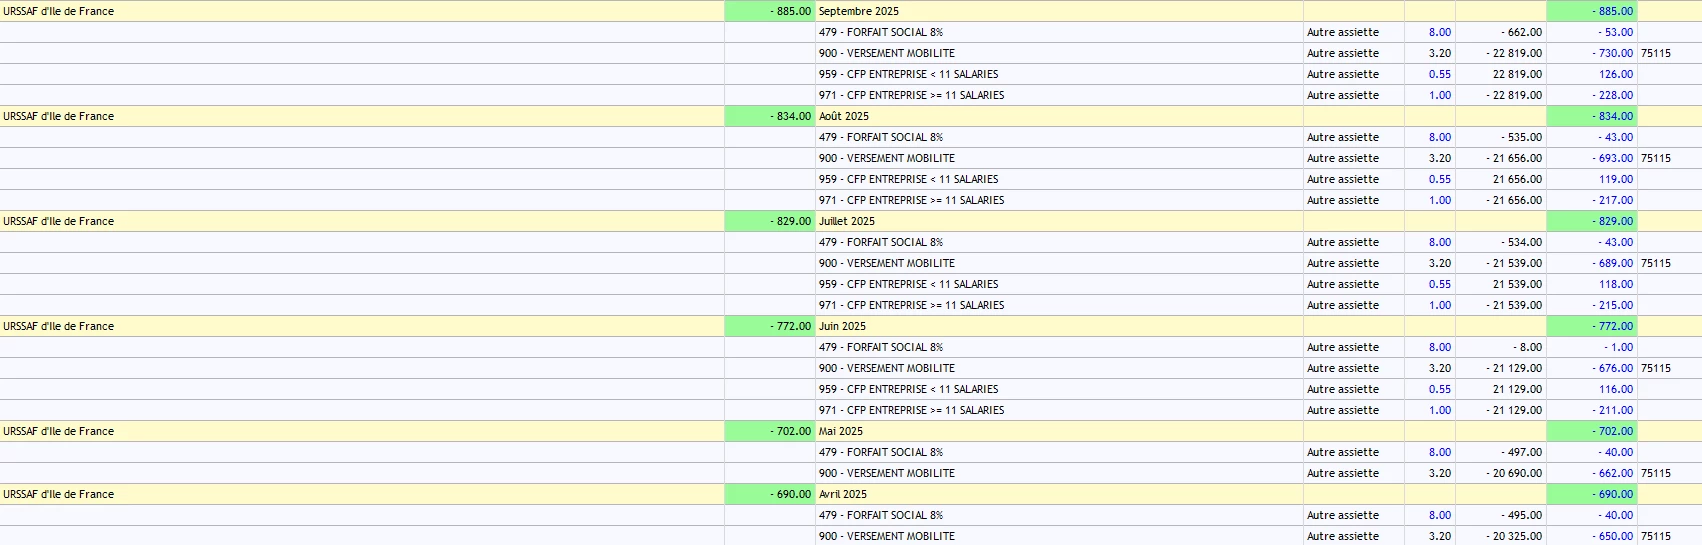Select 900 - VERSEMENT MOBILITE under Août 2025

click(x=1059, y=158)
